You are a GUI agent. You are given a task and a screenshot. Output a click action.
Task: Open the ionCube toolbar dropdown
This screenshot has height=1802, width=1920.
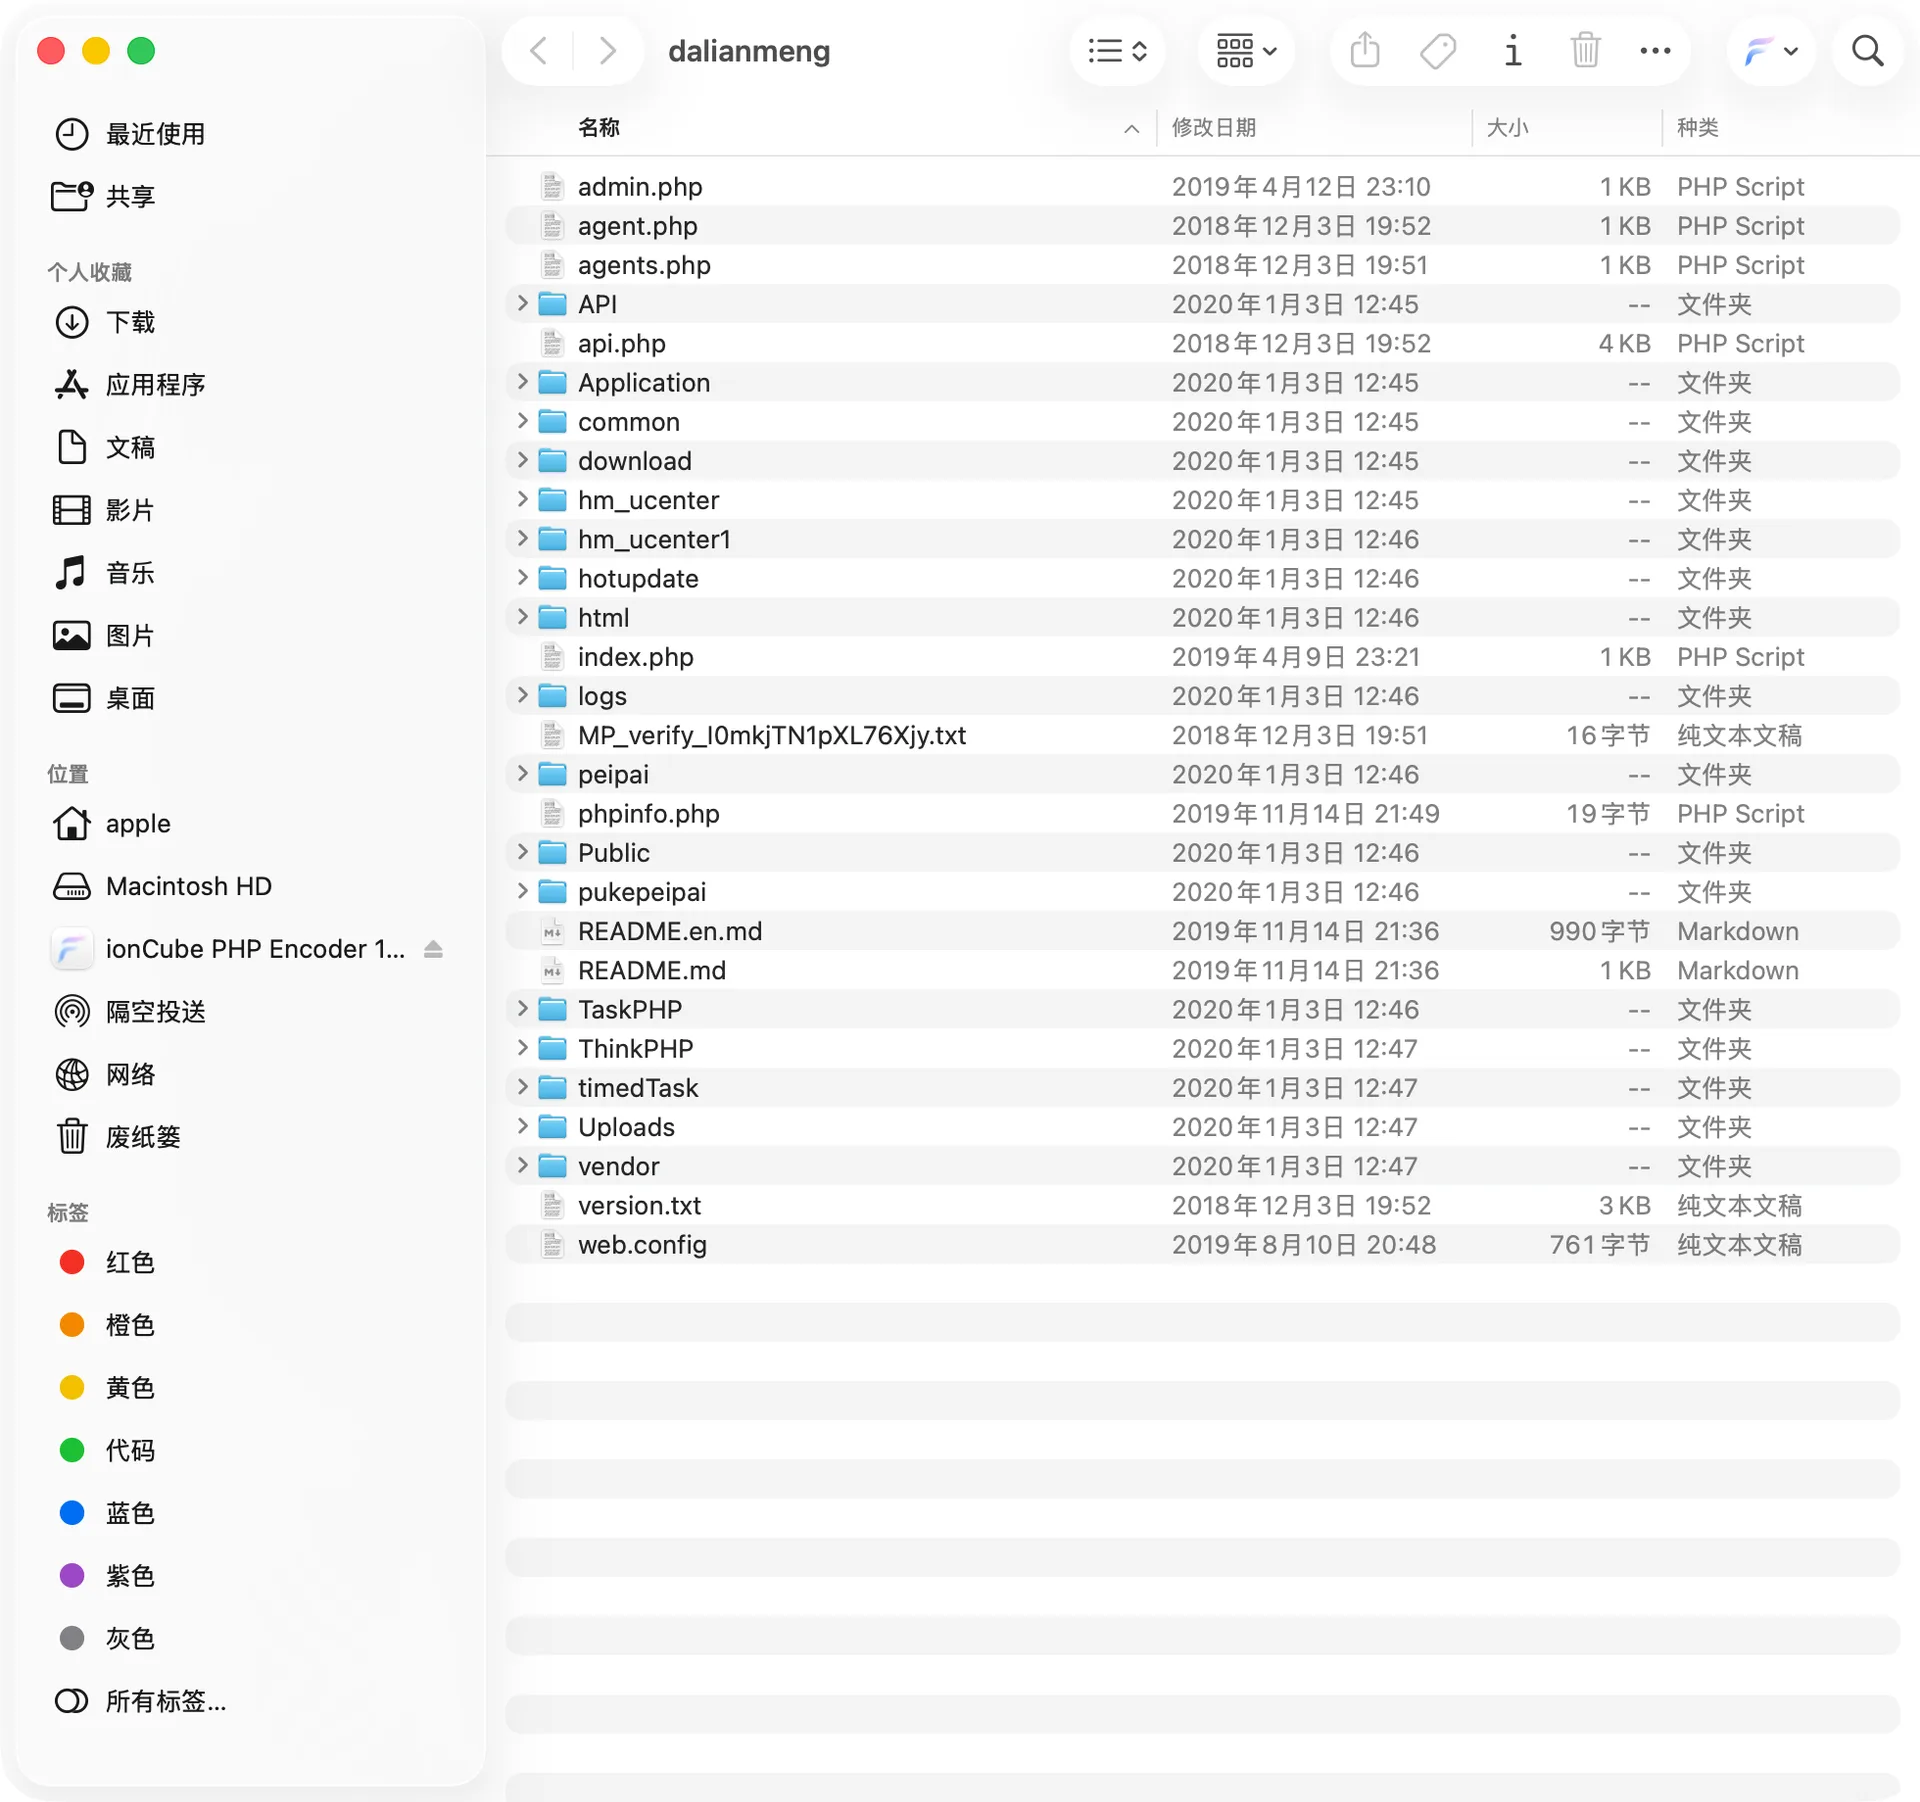click(1770, 50)
